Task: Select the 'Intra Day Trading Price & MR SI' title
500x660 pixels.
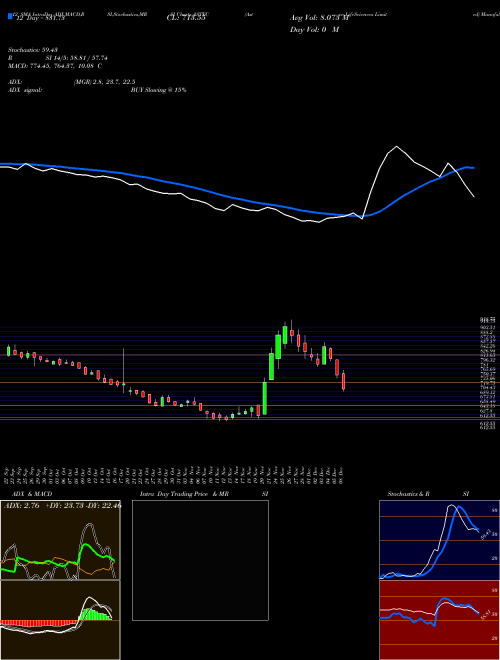Action: tap(204, 494)
